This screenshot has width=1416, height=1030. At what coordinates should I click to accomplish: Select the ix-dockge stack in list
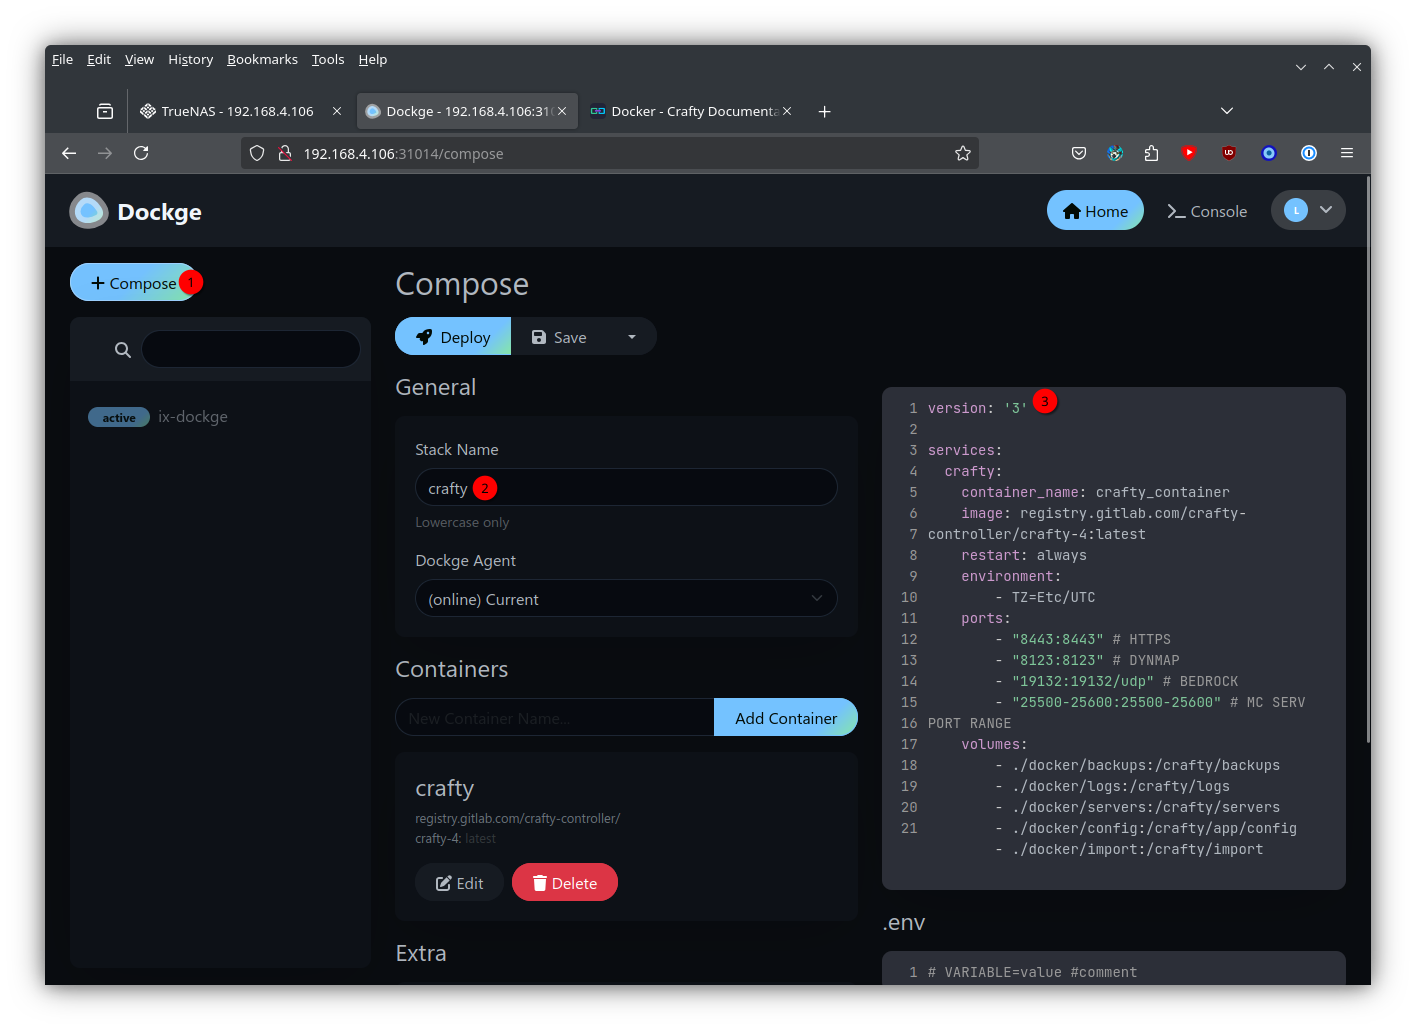[193, 417]
